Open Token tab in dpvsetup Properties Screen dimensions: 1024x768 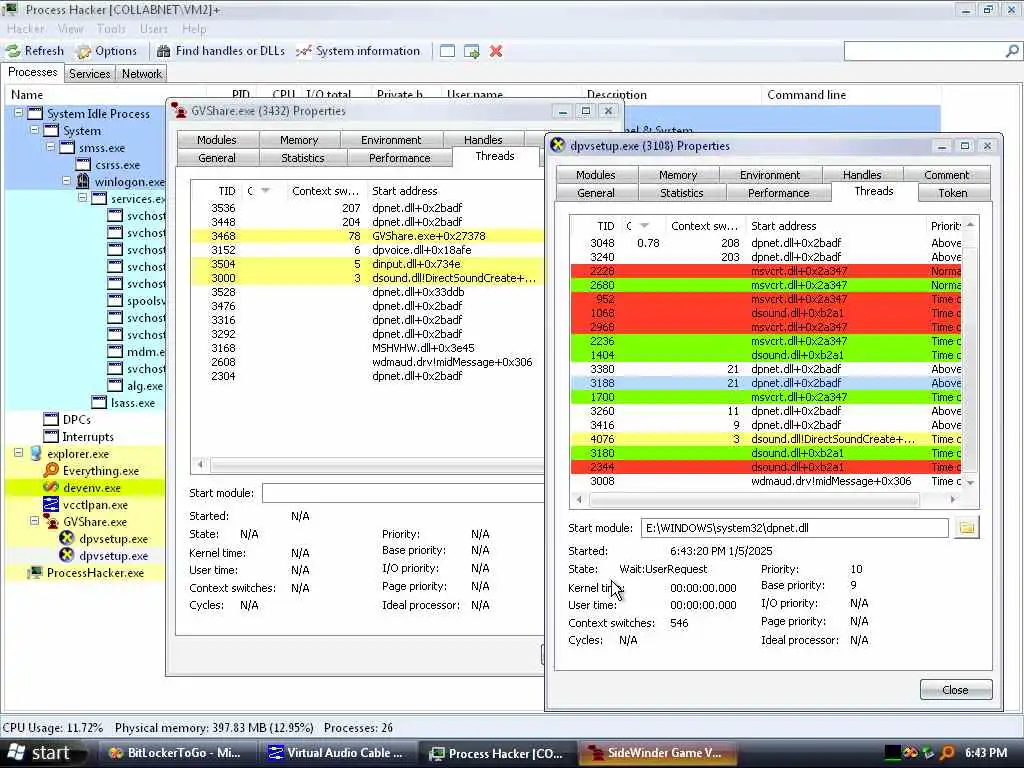click(x=953, y=193)
